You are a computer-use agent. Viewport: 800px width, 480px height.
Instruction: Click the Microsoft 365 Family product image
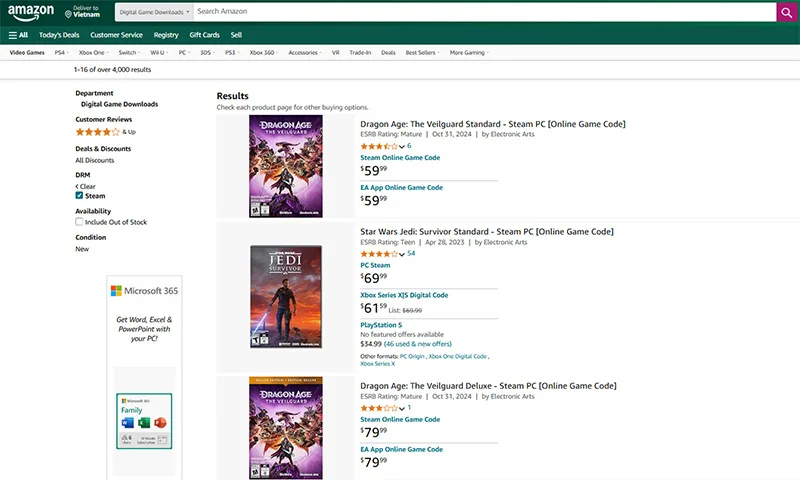pos(144,421)
